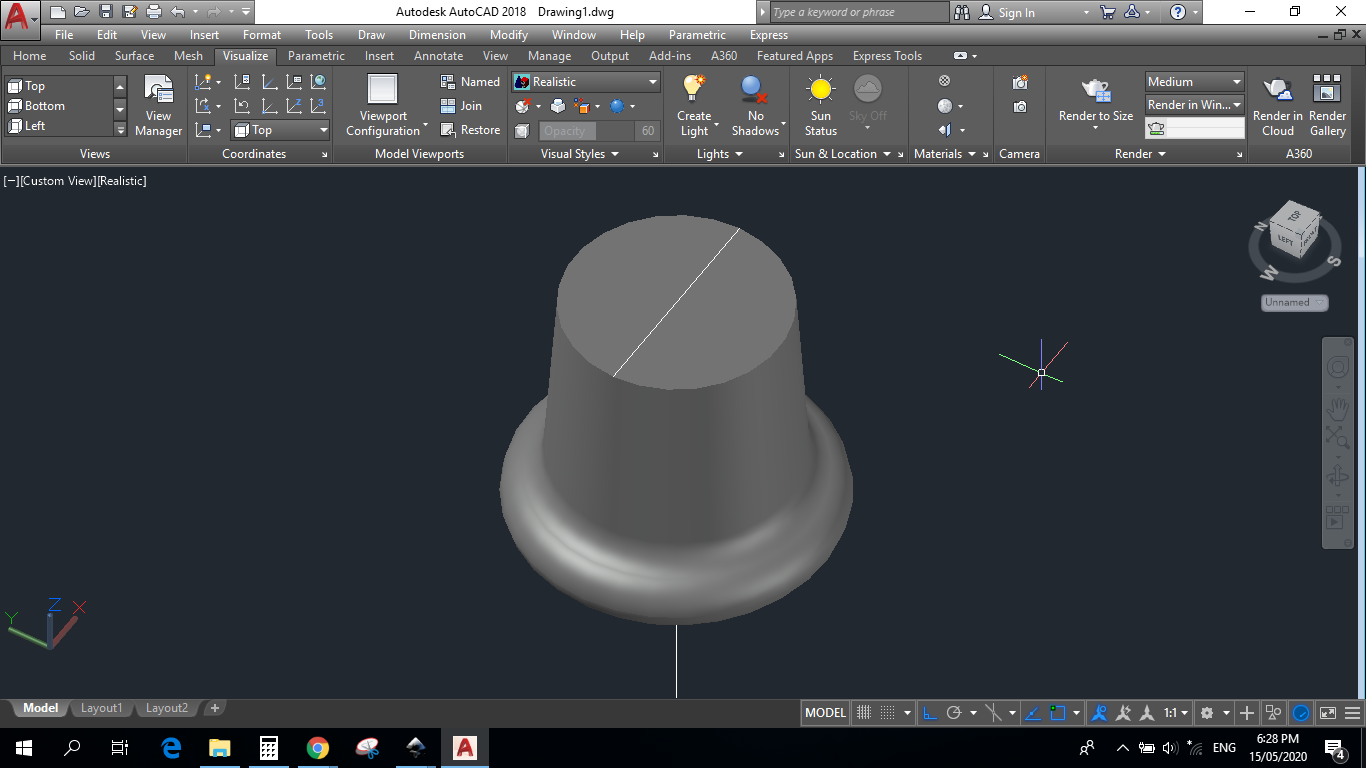Click the Render to Size teapot

pyautogui.click(x=1096, y=90)
